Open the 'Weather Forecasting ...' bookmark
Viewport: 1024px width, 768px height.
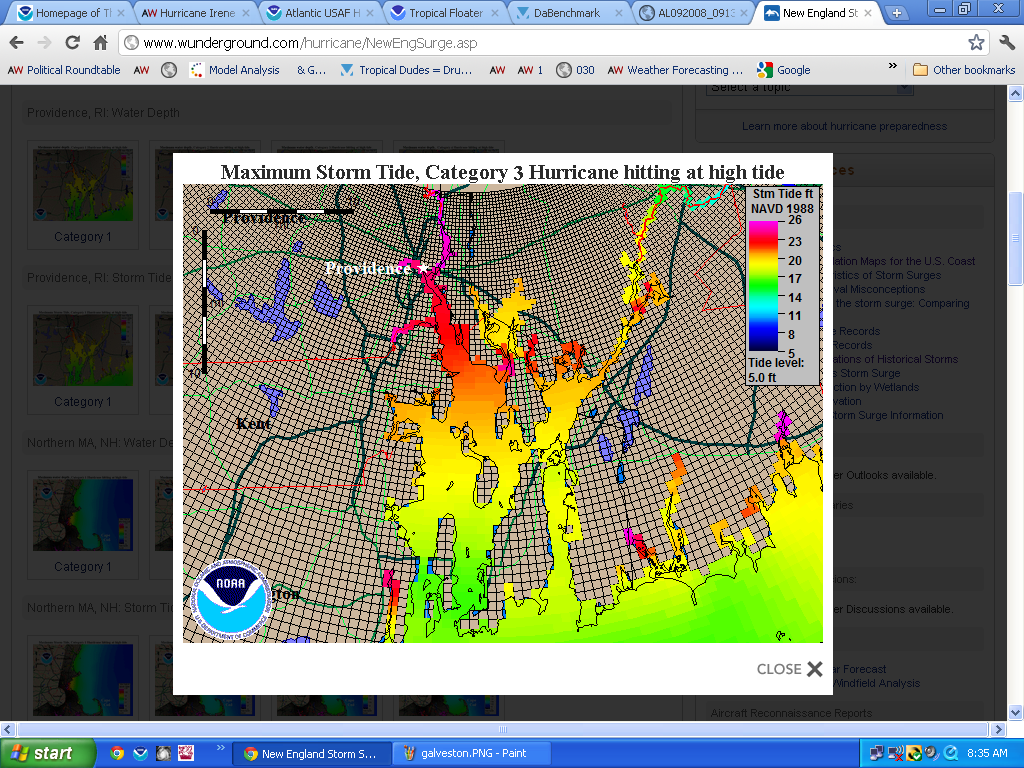675,70
